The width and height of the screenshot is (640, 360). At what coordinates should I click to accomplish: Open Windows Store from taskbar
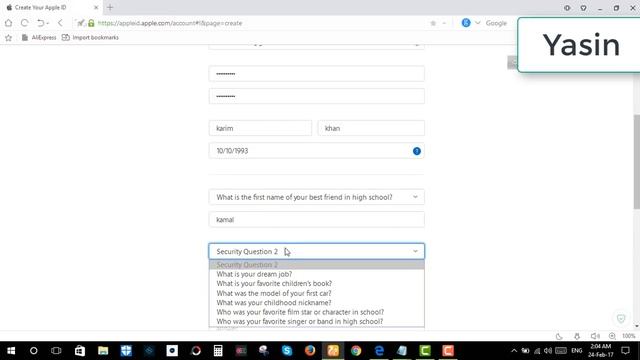(x=80, y=351)
